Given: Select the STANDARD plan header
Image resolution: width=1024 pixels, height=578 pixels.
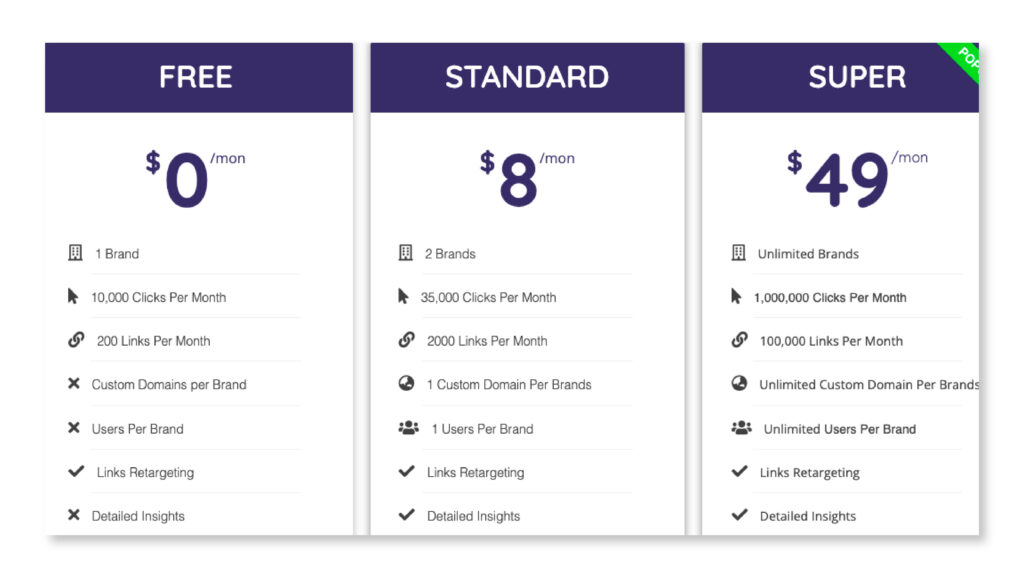Looking at the screenshot, I should (x=527, y=77).
